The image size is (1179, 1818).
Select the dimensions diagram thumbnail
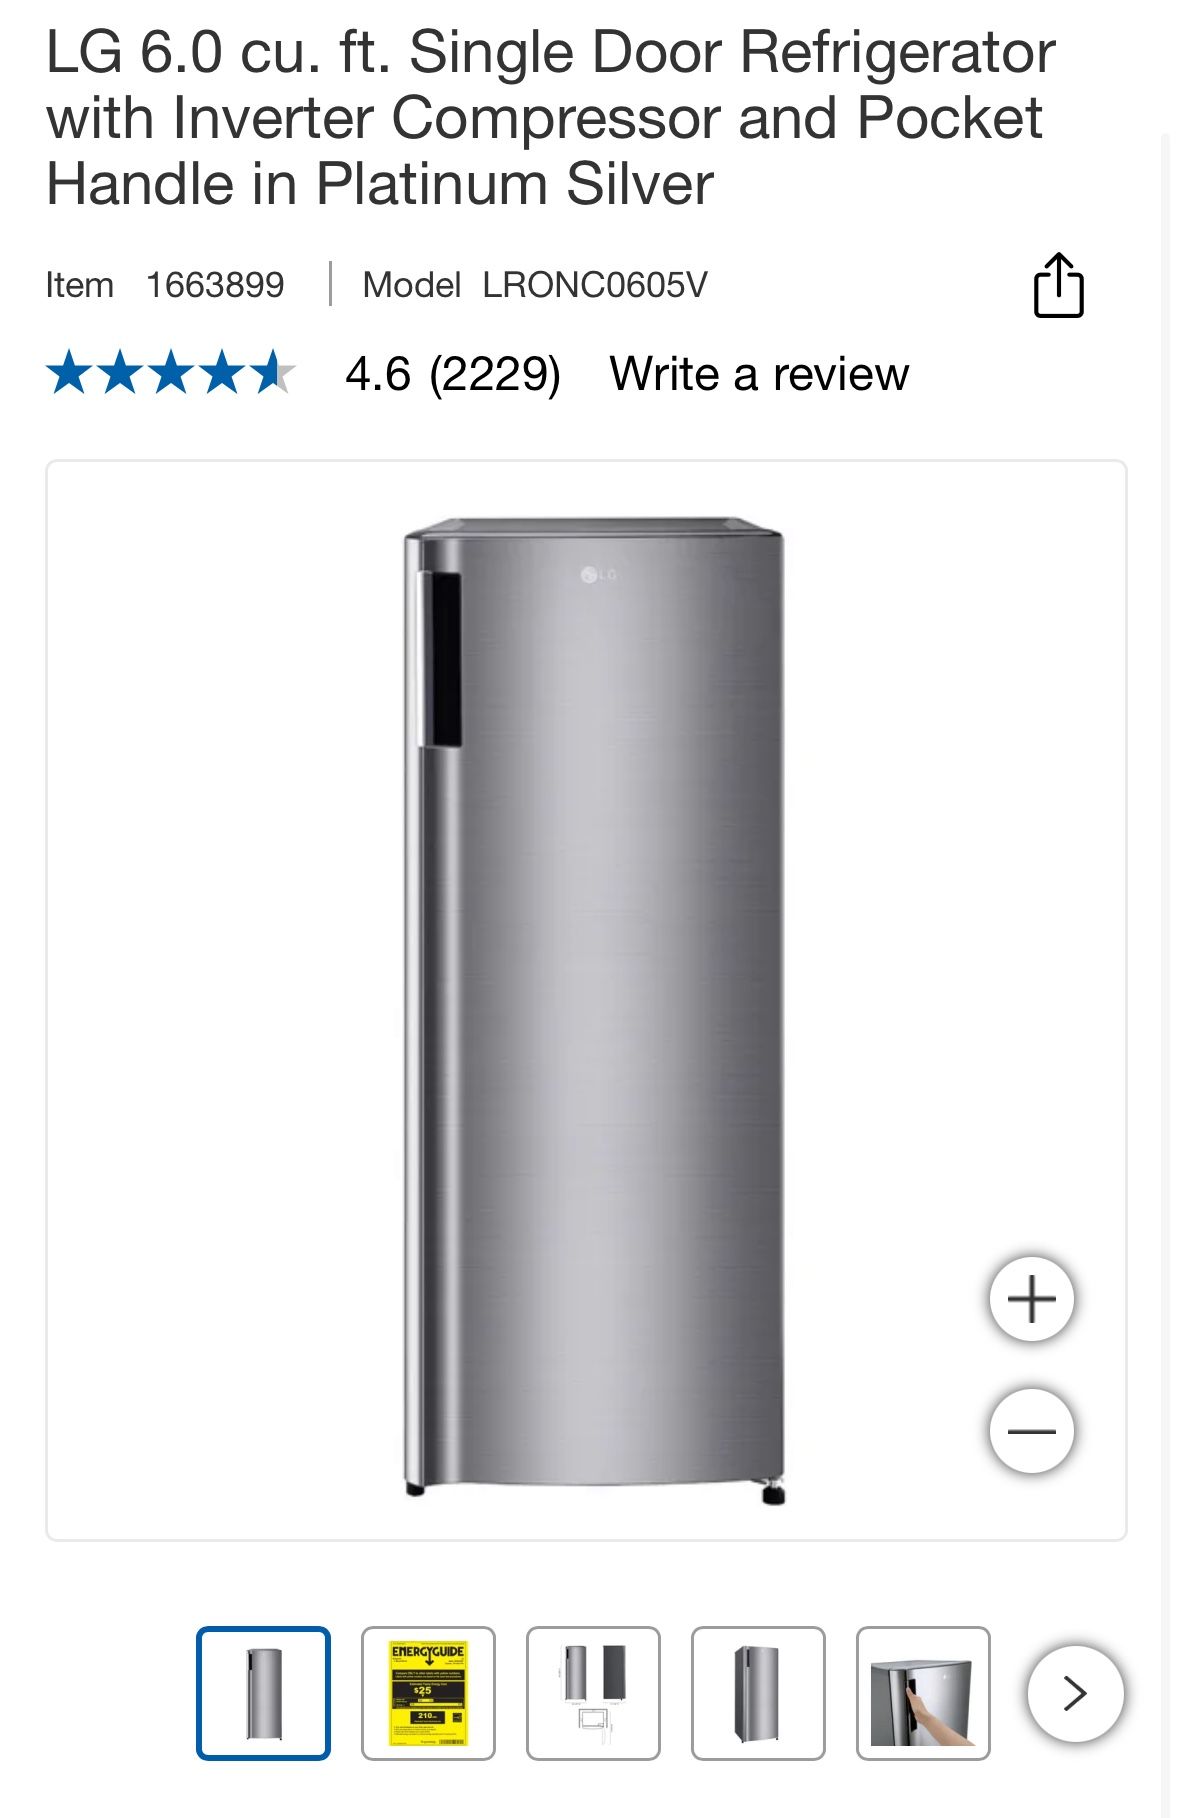coord(593,1693)
